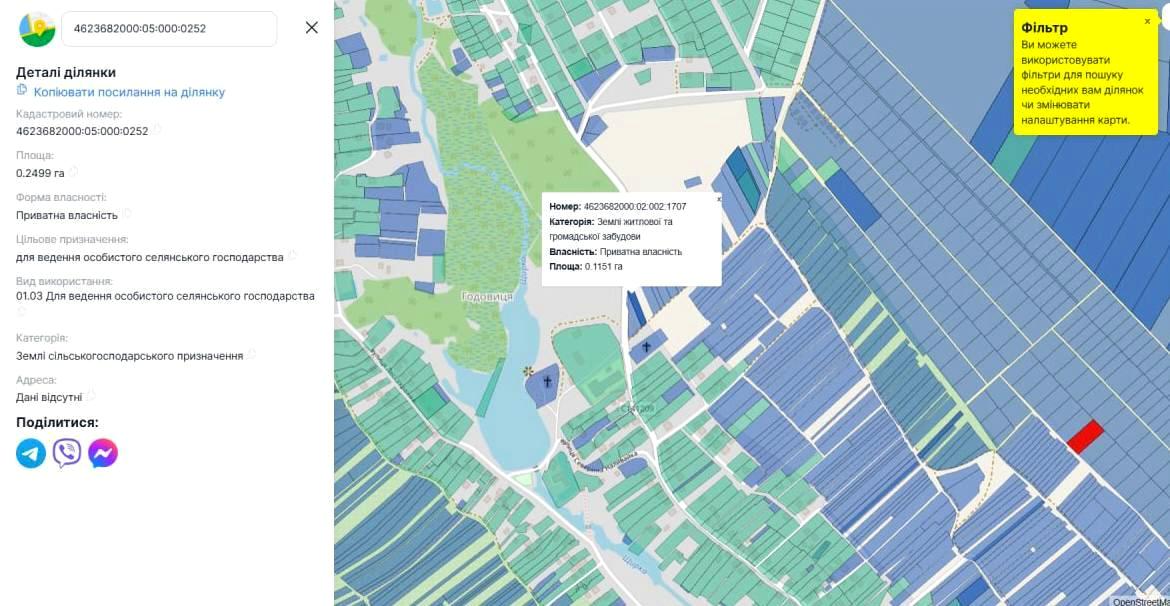Screen dimensions: 1170x606
Task: Share the parcel via Telegram
Action: pos(31,453)
